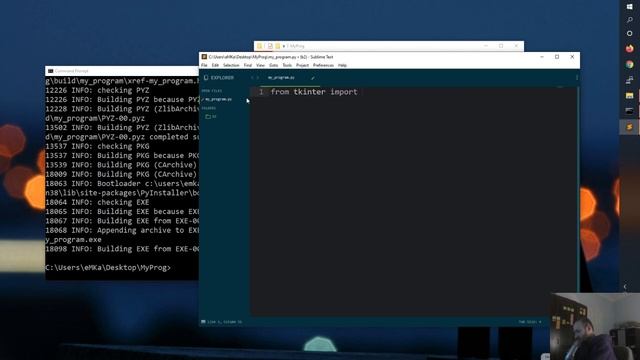640x360 pixels.
Task: Expand the folder in Sublime sidebar
Action: pos(211,117)
